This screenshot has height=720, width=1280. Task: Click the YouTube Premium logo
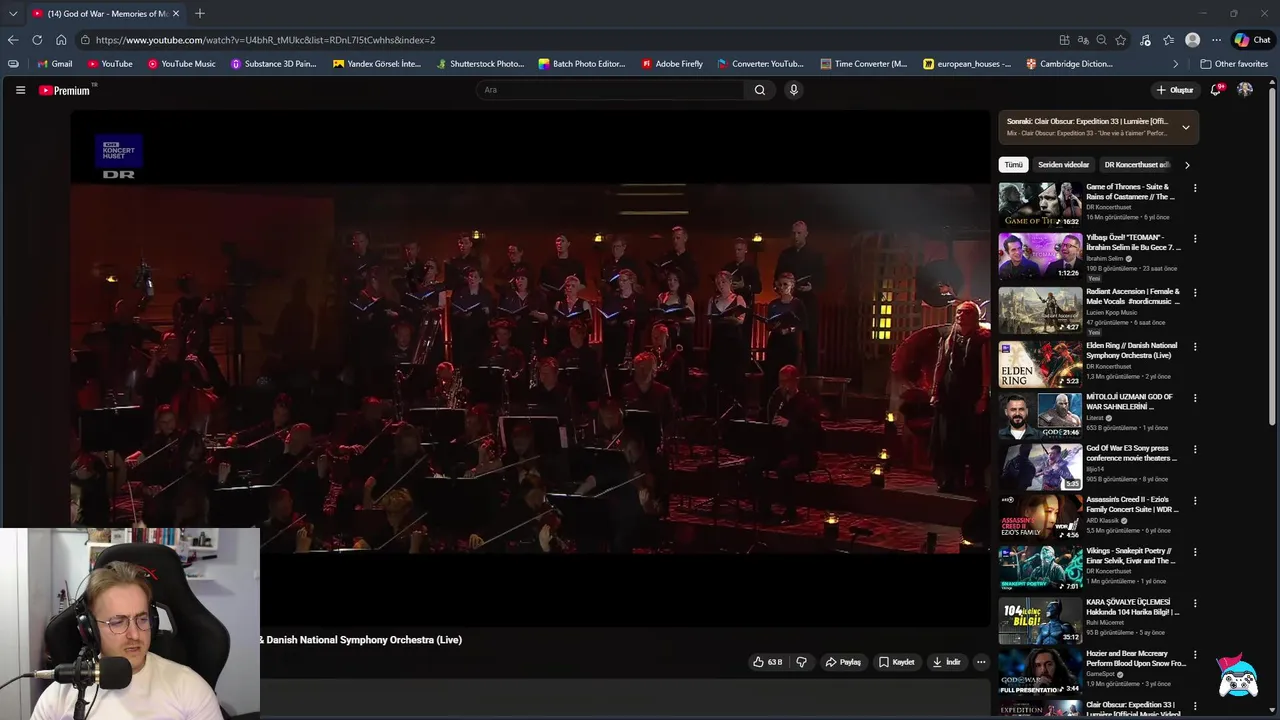click(x=65, y=90)
